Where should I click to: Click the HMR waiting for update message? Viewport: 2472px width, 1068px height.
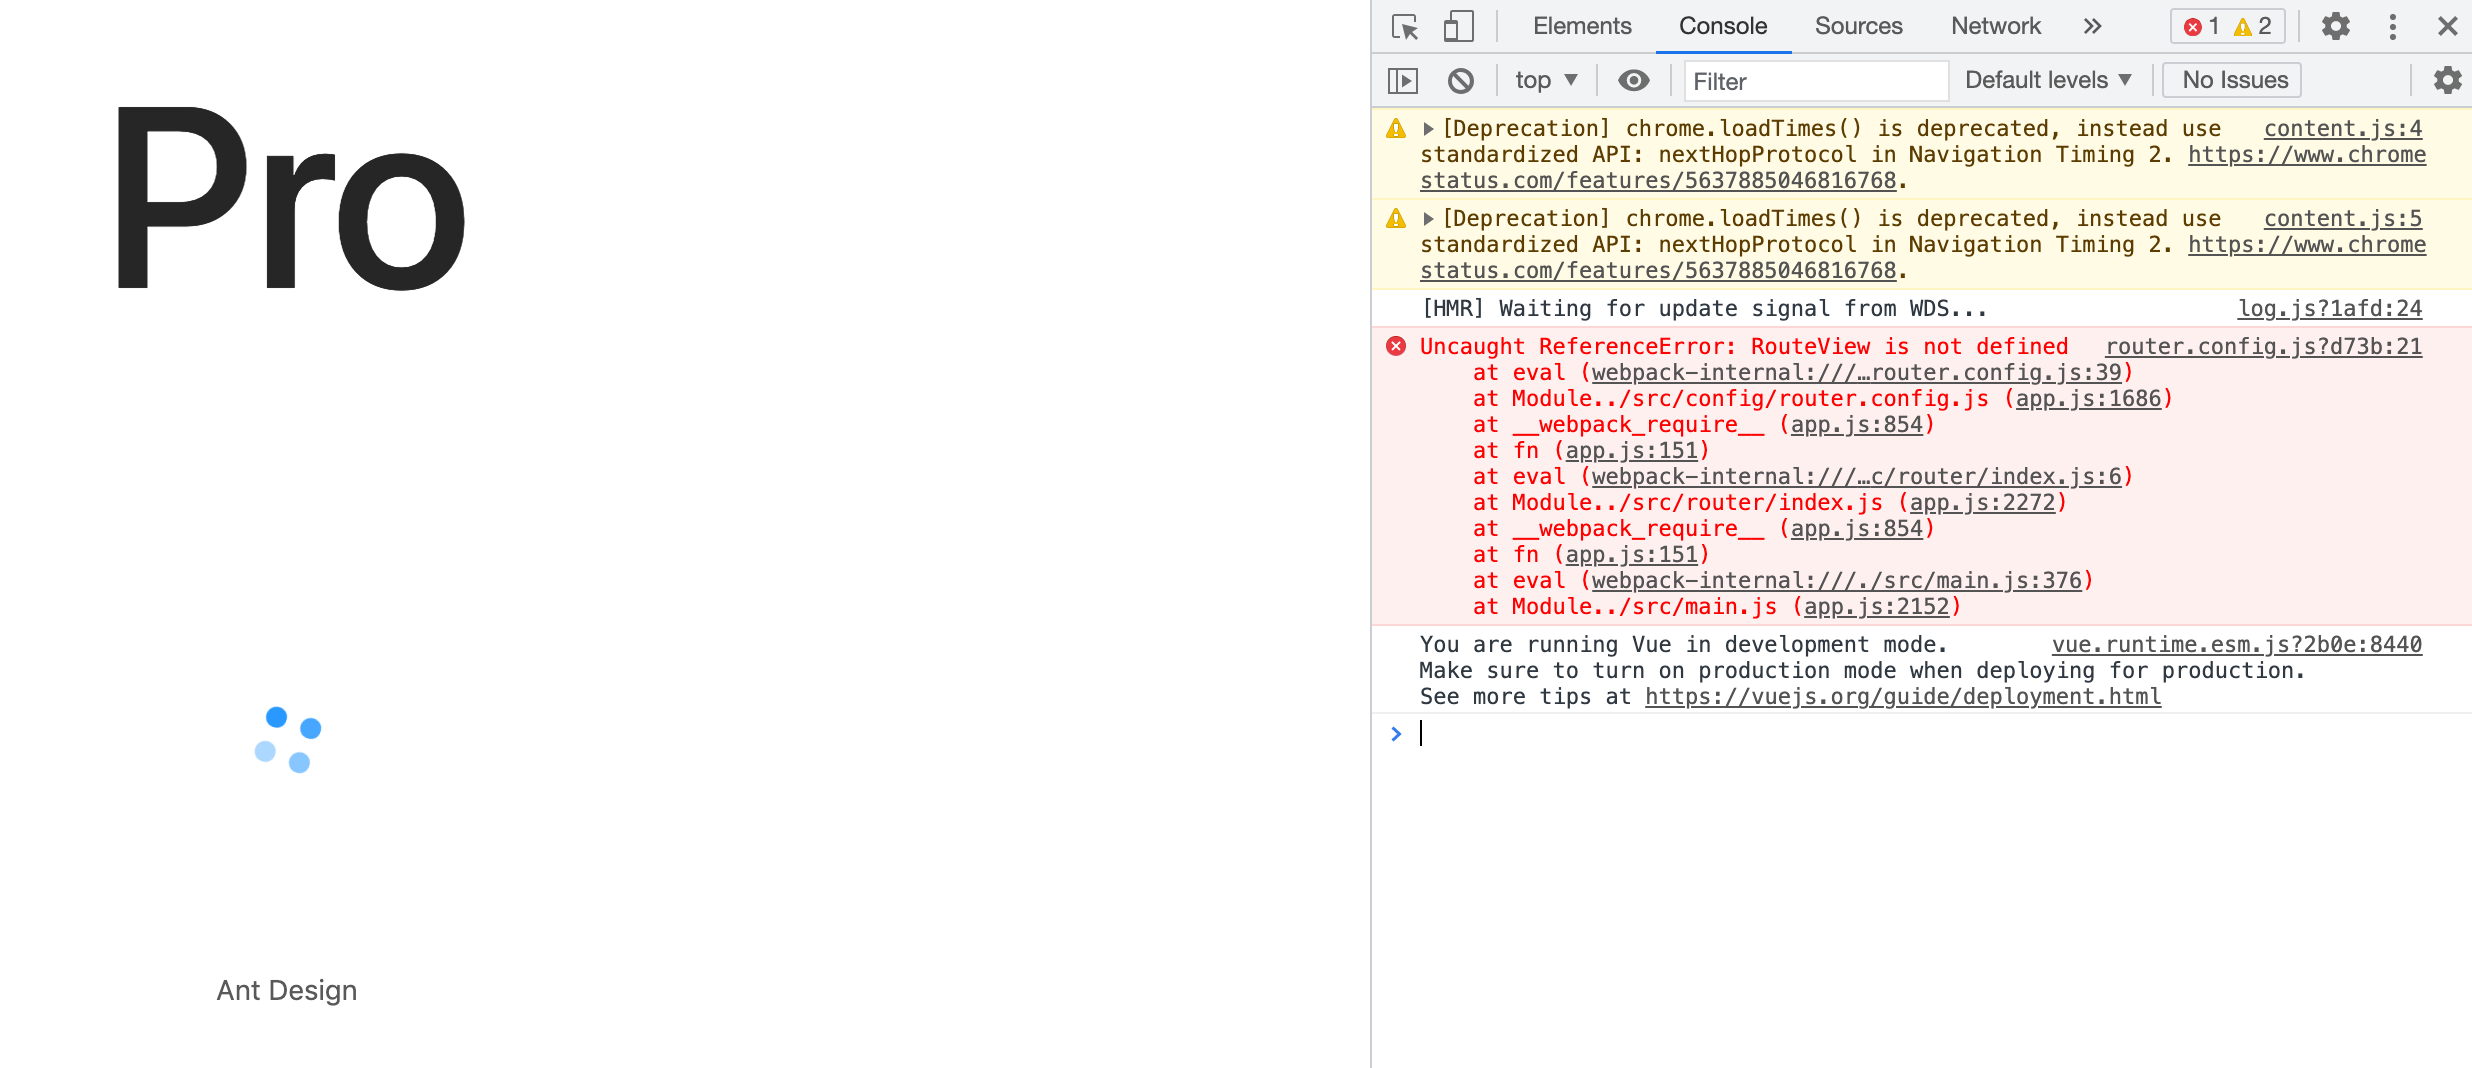[1704, 309]
